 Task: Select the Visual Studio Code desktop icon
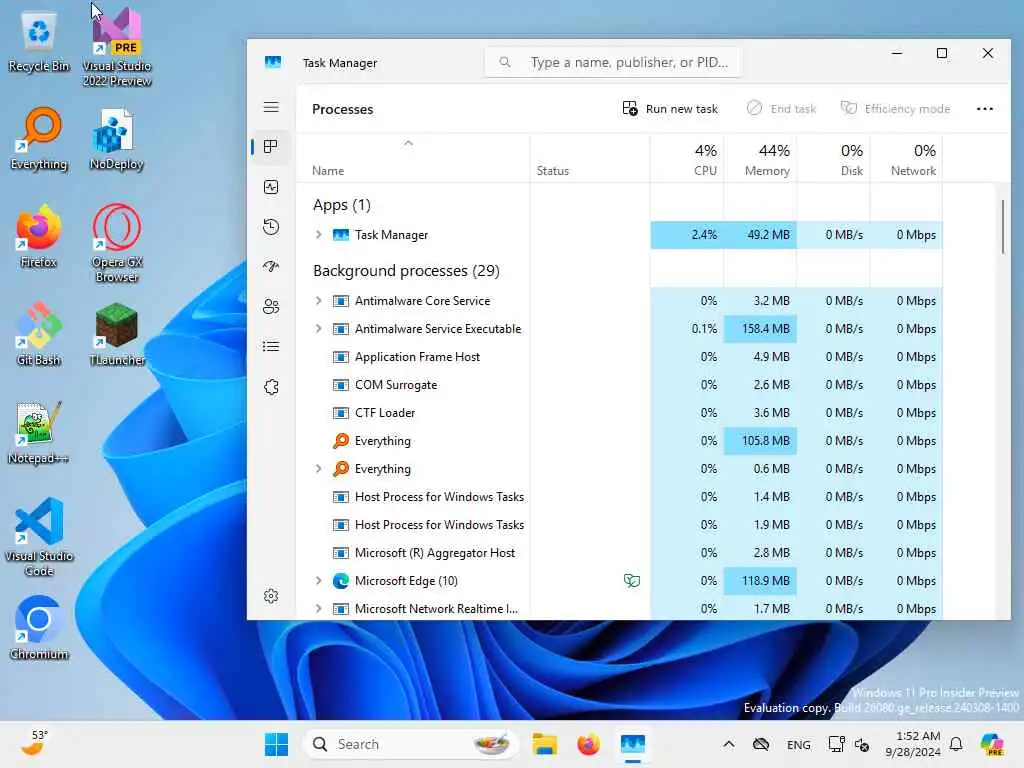coord(39,537)
